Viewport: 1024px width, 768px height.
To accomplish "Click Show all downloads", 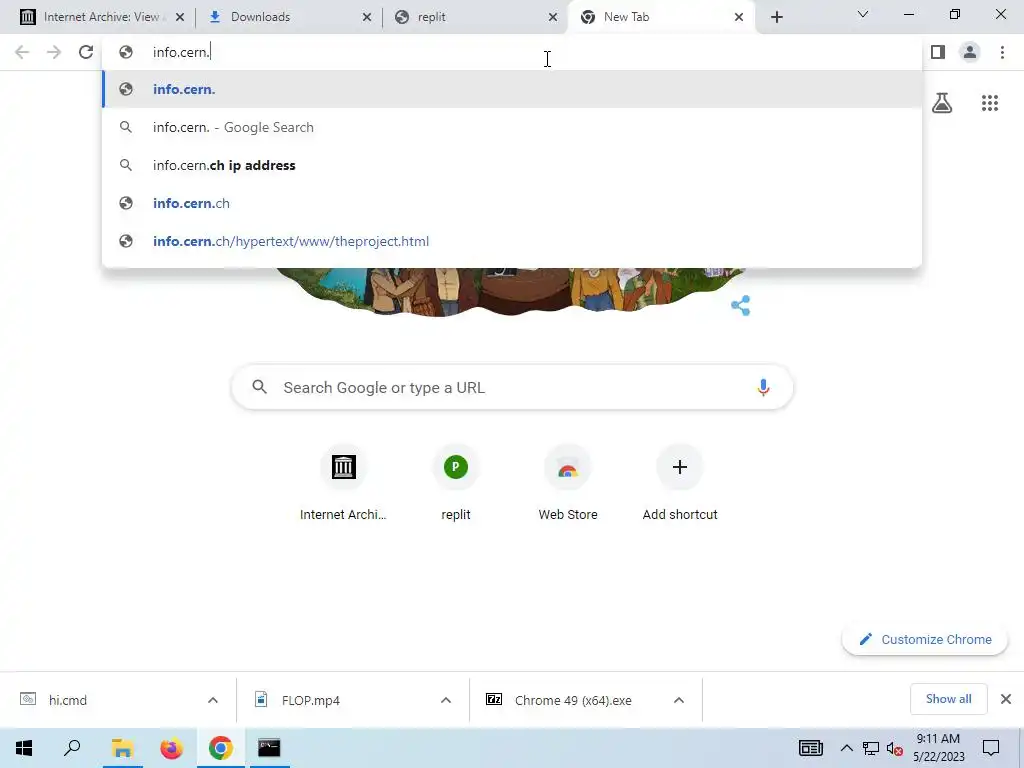I will [x=948, y=699].
